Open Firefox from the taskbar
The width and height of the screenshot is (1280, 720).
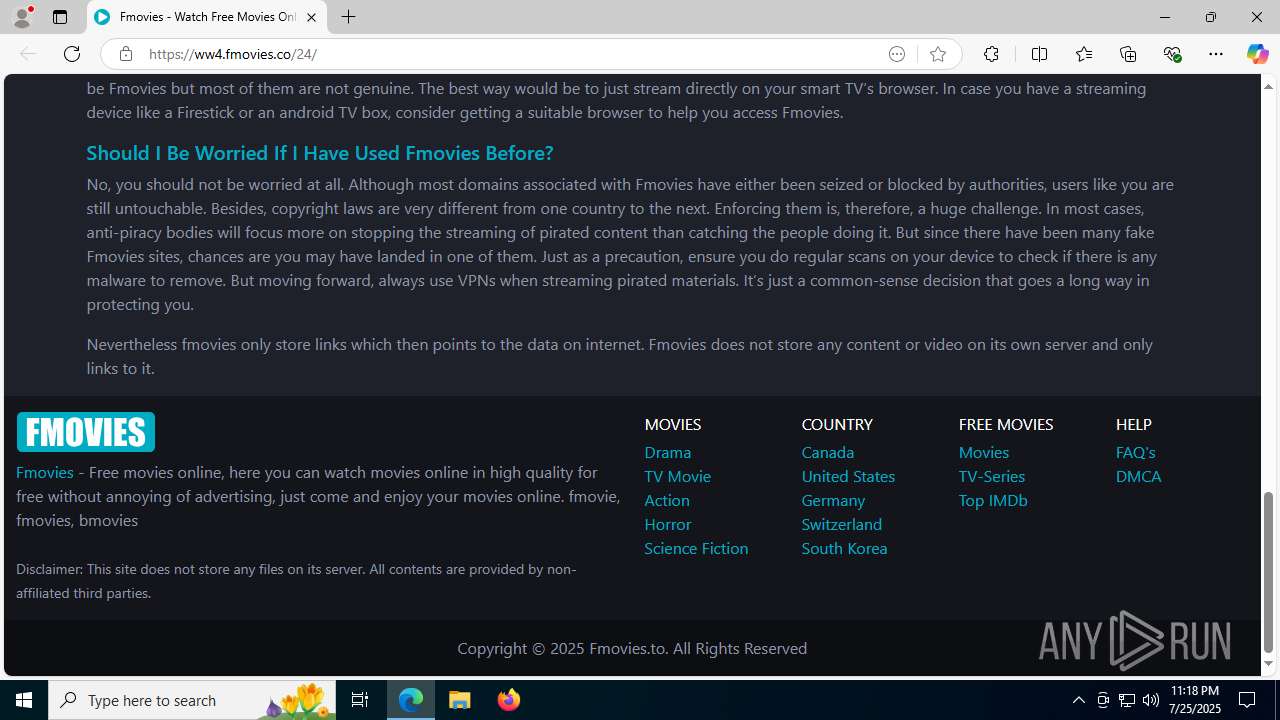(x=509, y=700)
